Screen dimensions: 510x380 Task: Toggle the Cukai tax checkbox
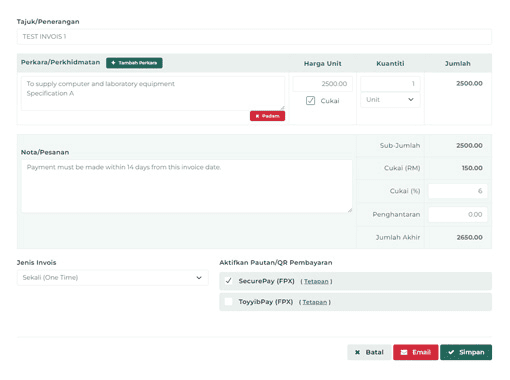click(x=310, y=101)
